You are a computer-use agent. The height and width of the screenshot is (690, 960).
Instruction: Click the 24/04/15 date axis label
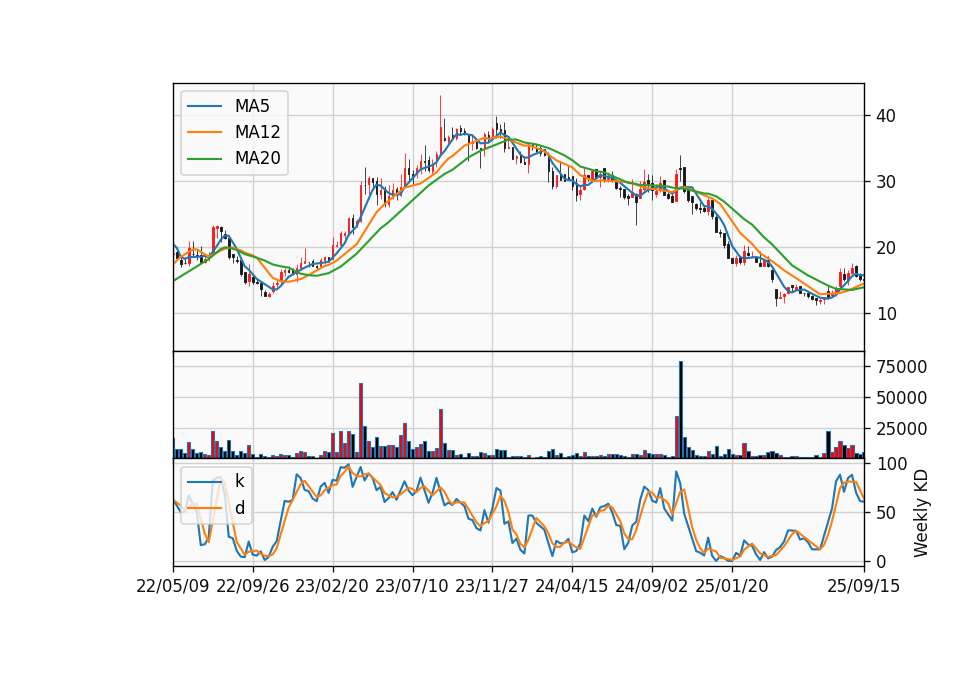pos(572,586)
